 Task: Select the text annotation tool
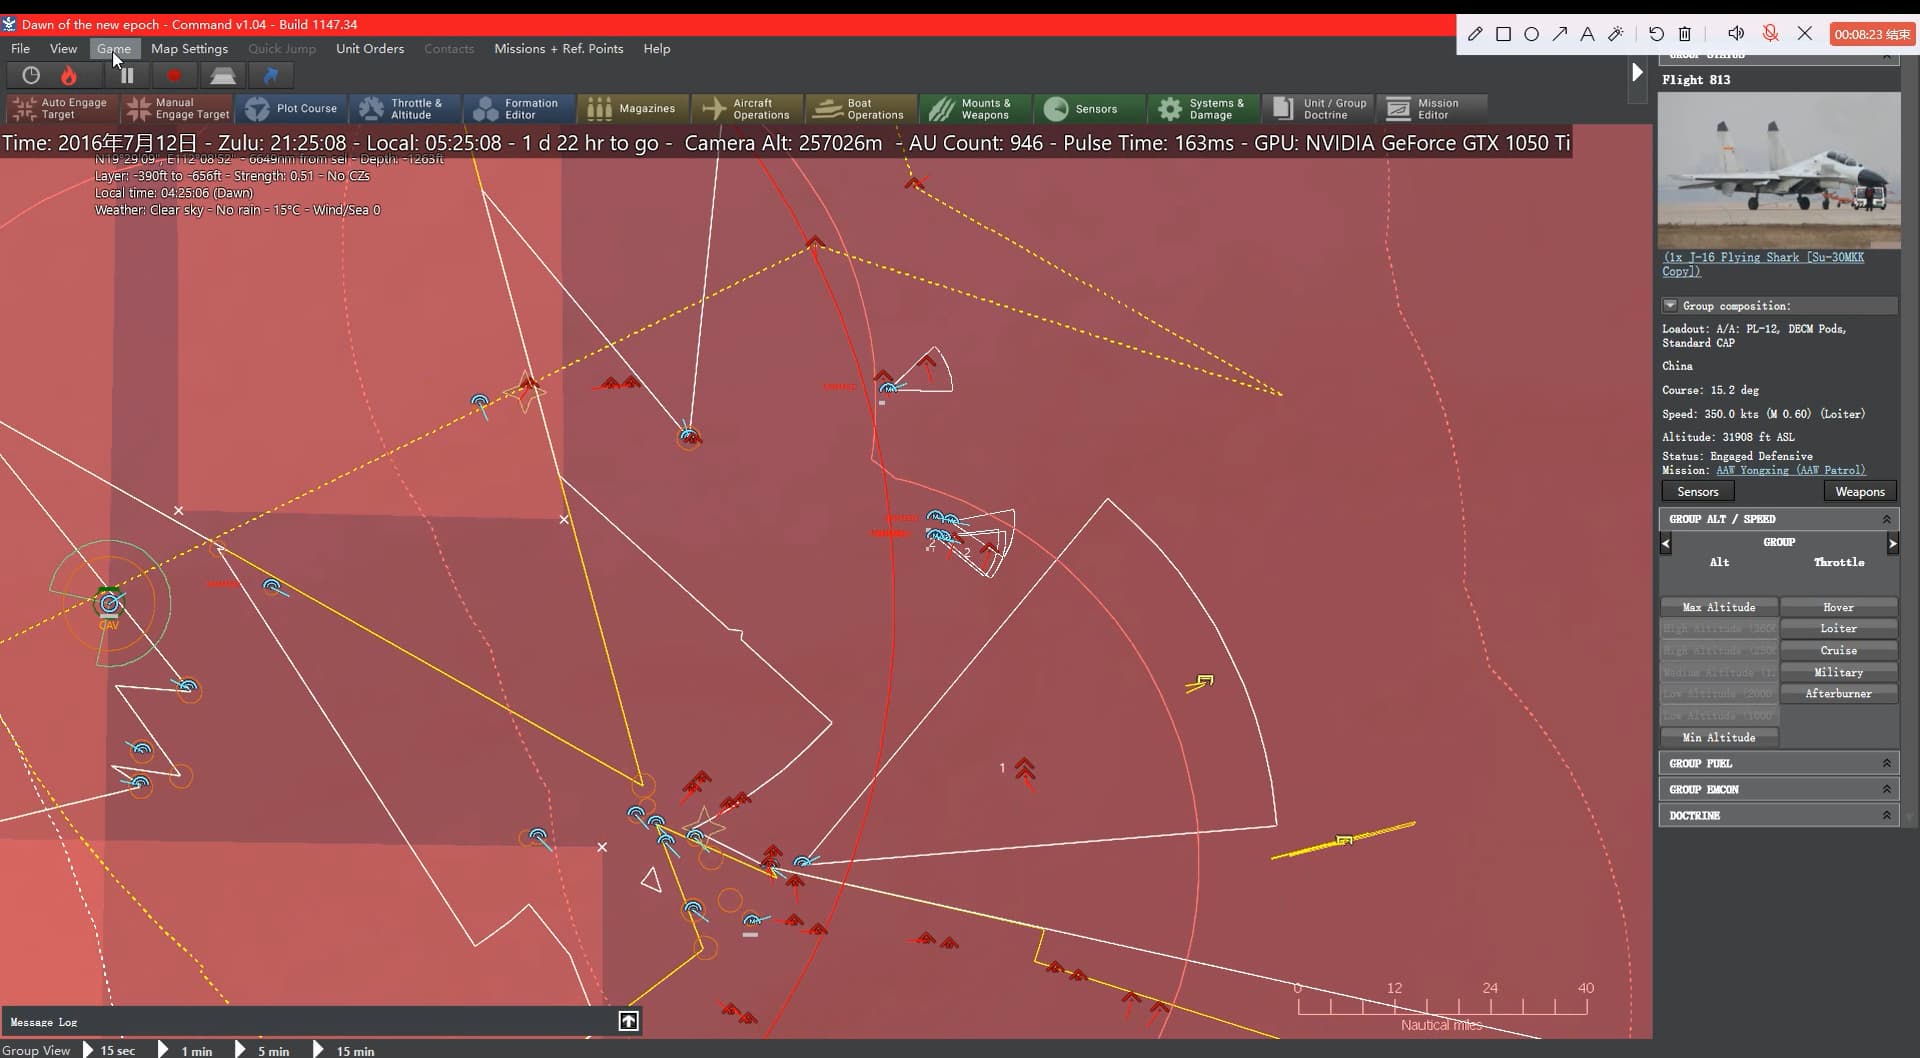click(x=1587, y=34)
